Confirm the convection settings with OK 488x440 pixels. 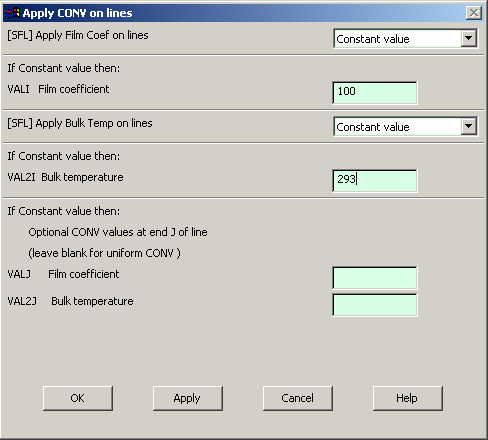point(78,398)
